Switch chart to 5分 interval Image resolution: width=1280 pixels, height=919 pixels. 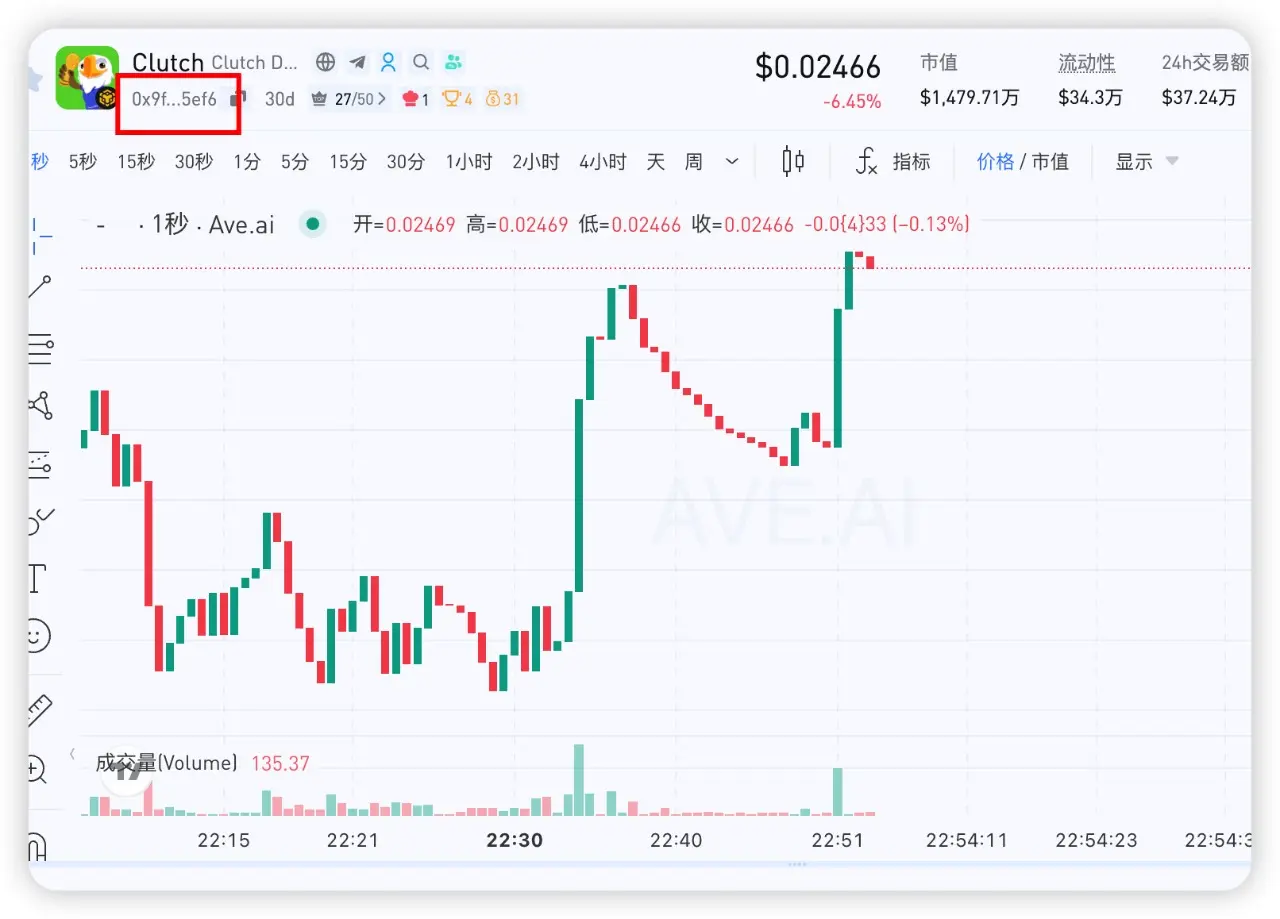[x=295, y=161]
